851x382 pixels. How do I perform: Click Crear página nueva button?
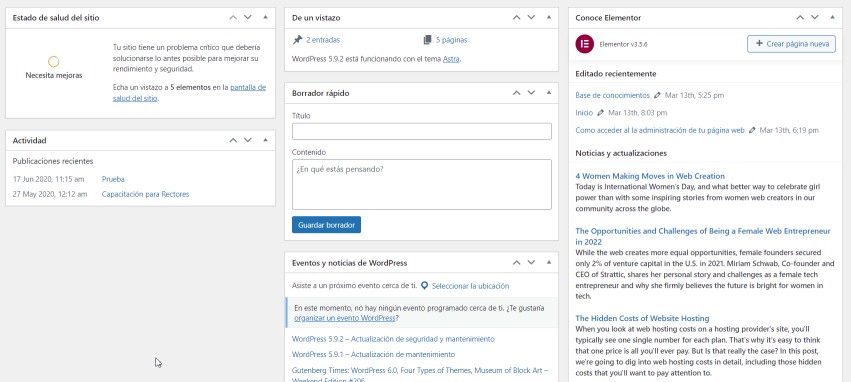pos(791,44)
